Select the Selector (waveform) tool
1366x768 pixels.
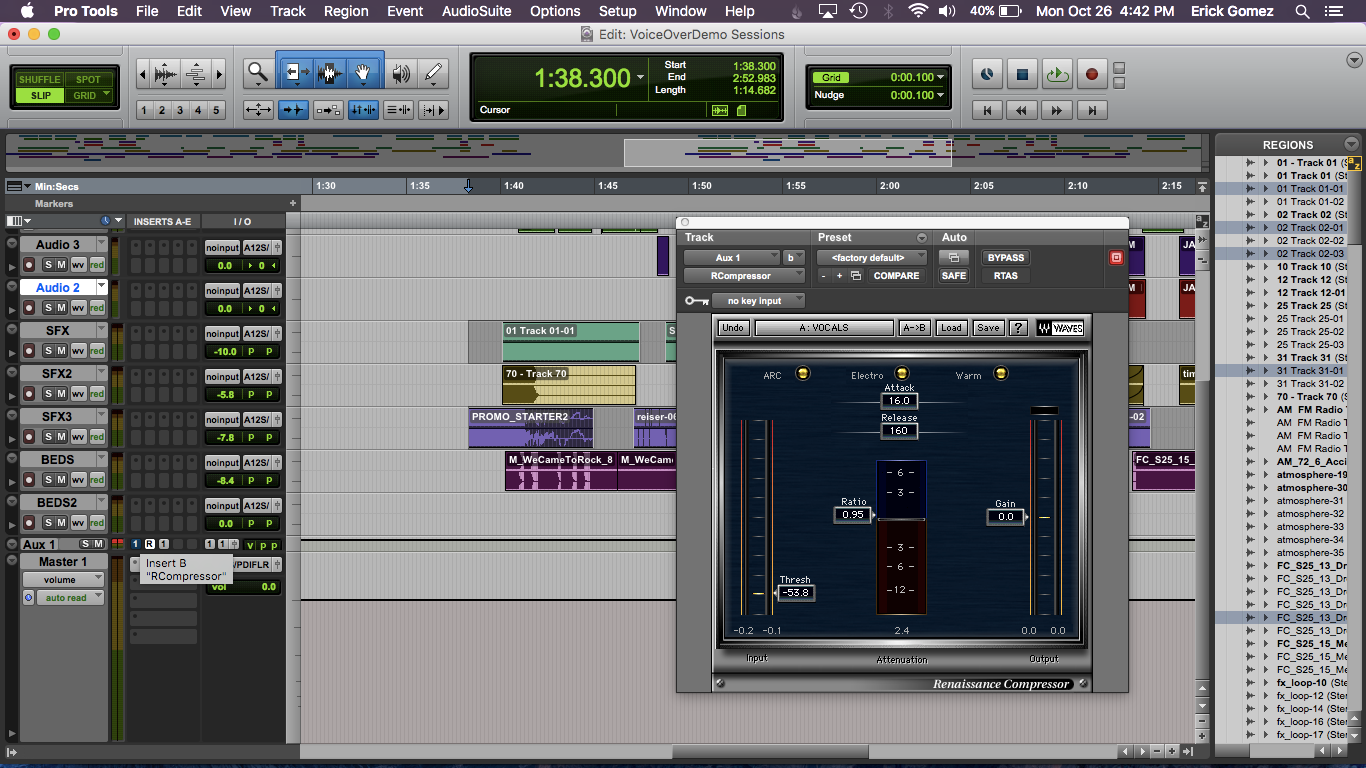click(330, 73)
